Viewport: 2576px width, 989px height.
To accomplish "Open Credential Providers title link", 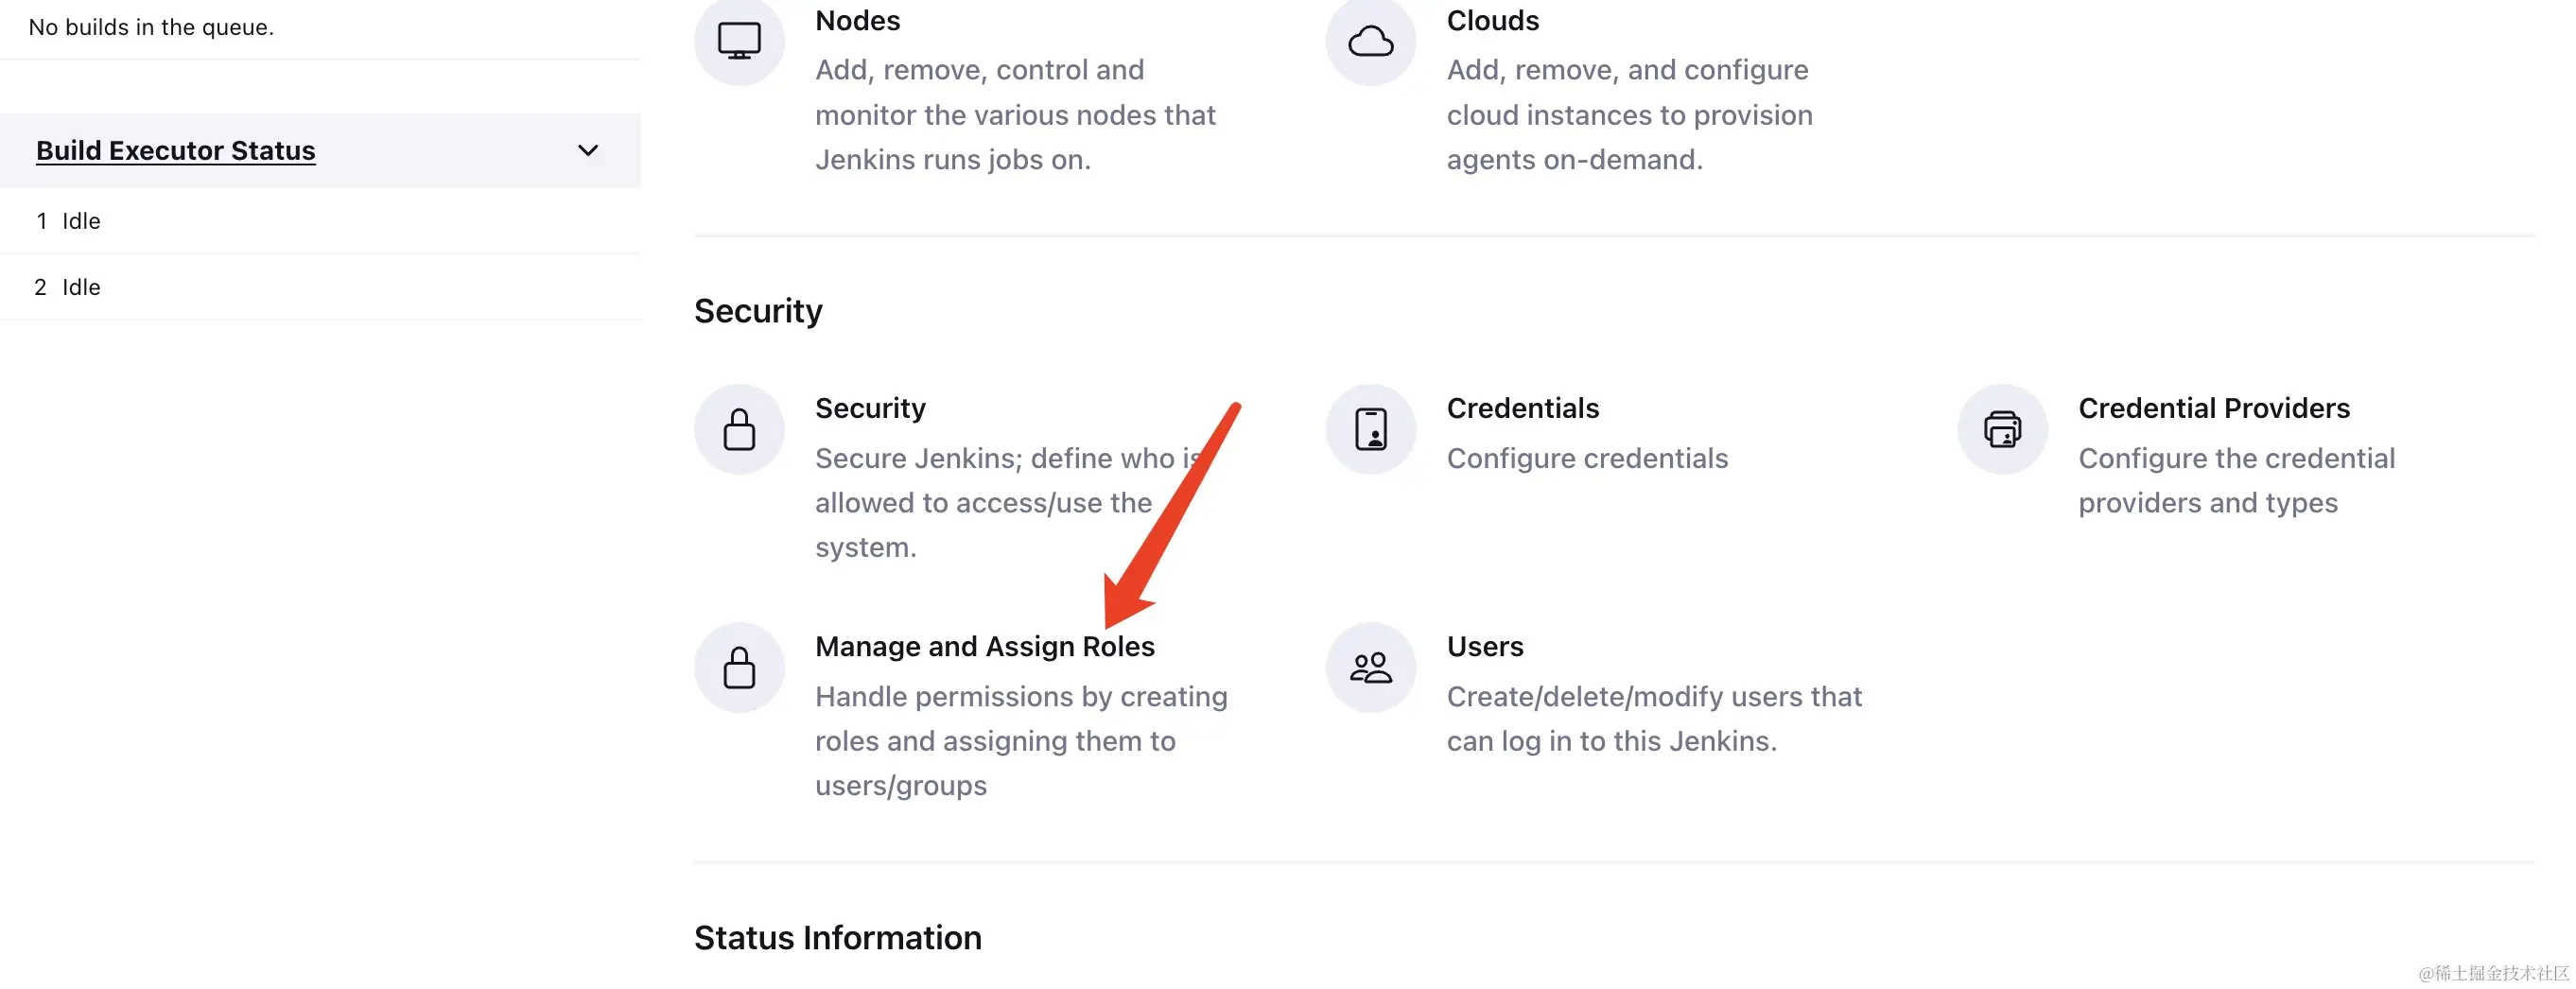I will click(2213, 408).
